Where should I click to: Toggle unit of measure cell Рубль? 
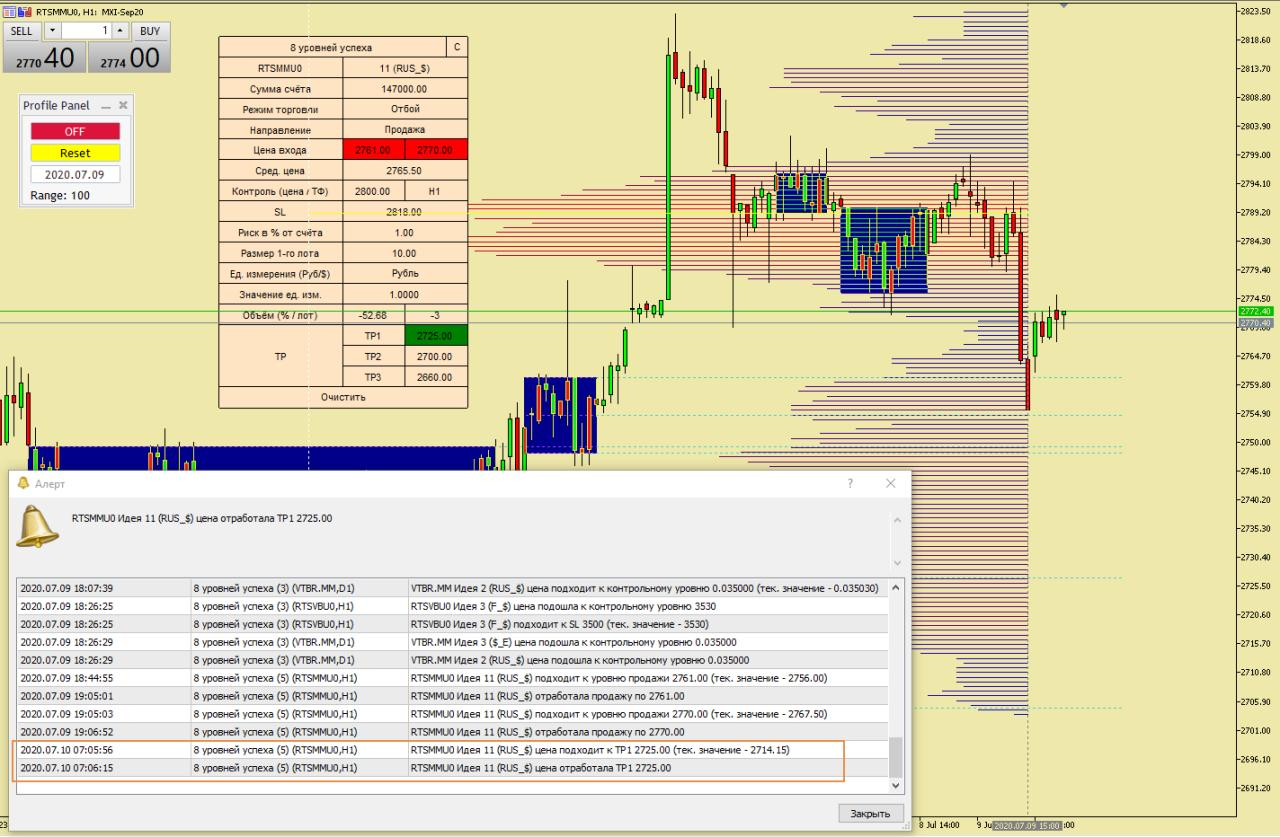[x=405, y=273]
